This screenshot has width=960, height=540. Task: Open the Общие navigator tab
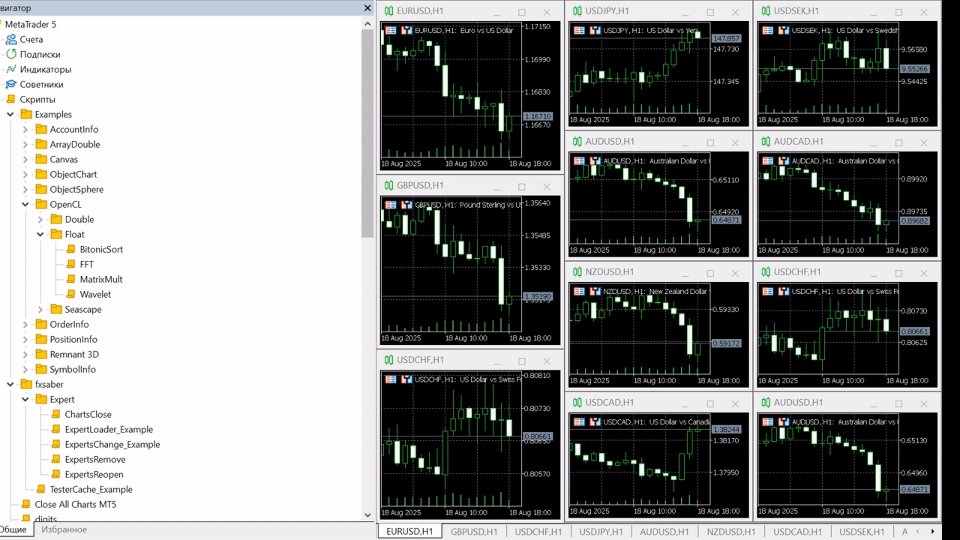point(13,530)
